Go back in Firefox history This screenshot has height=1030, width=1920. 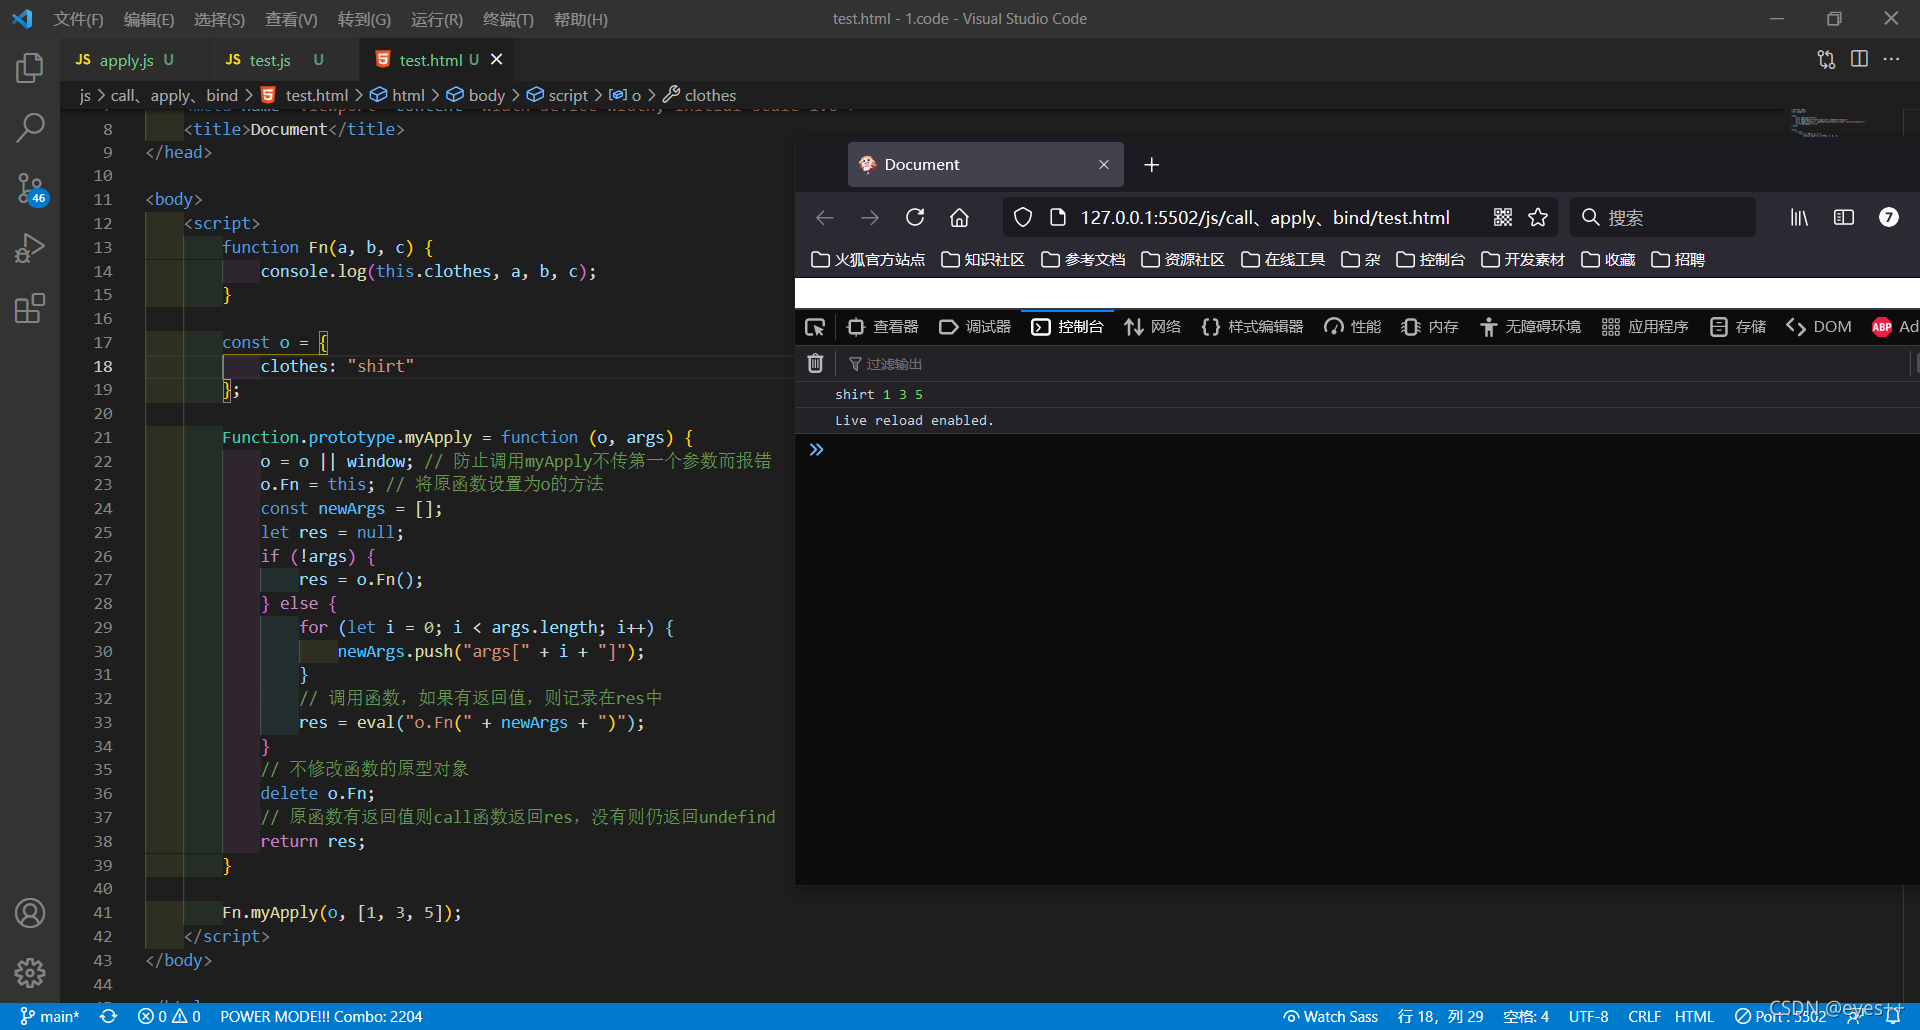pos(825,217)
